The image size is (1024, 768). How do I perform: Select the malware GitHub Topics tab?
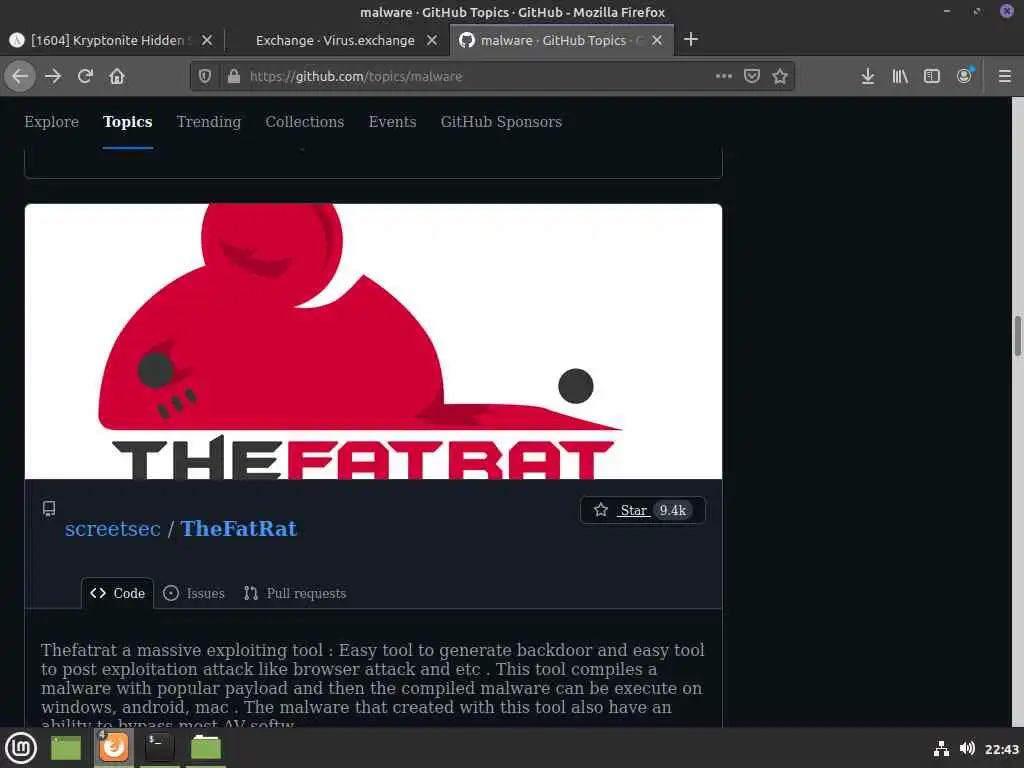coord(562,40)
